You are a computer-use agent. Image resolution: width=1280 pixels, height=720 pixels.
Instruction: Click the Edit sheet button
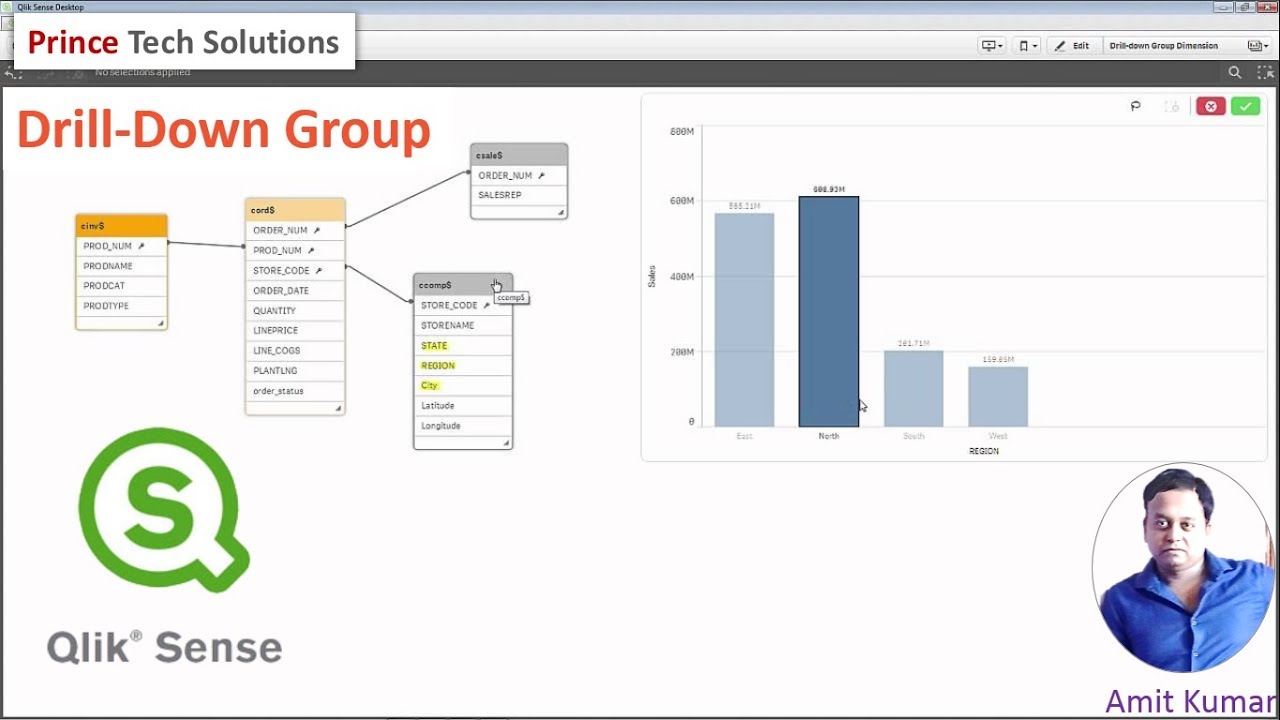click(1072, 46)
